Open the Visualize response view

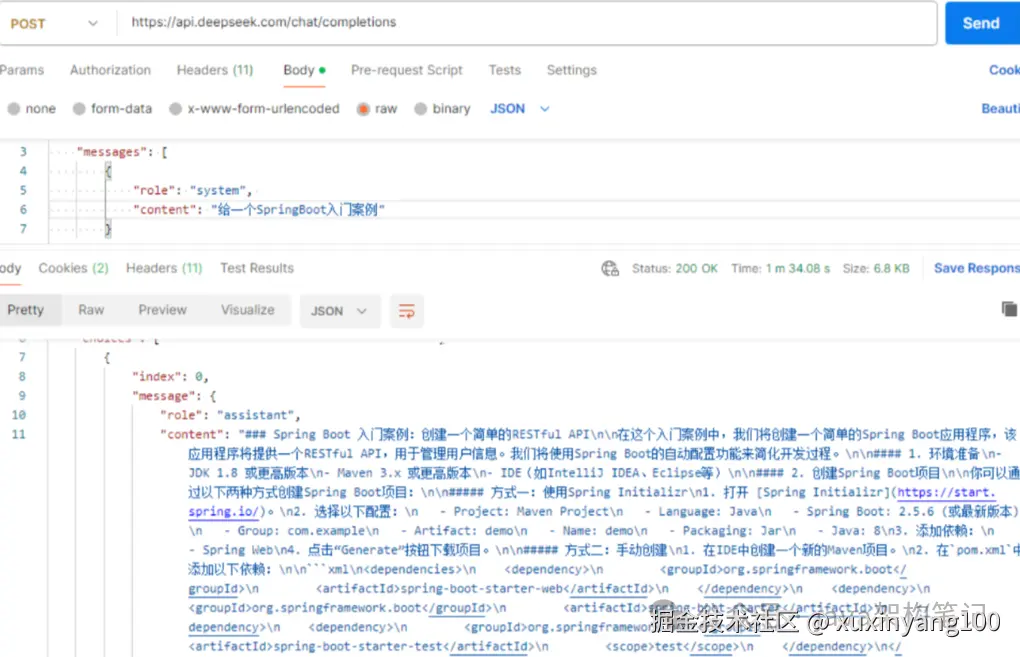pyautogui.click(x=248, y=310)
